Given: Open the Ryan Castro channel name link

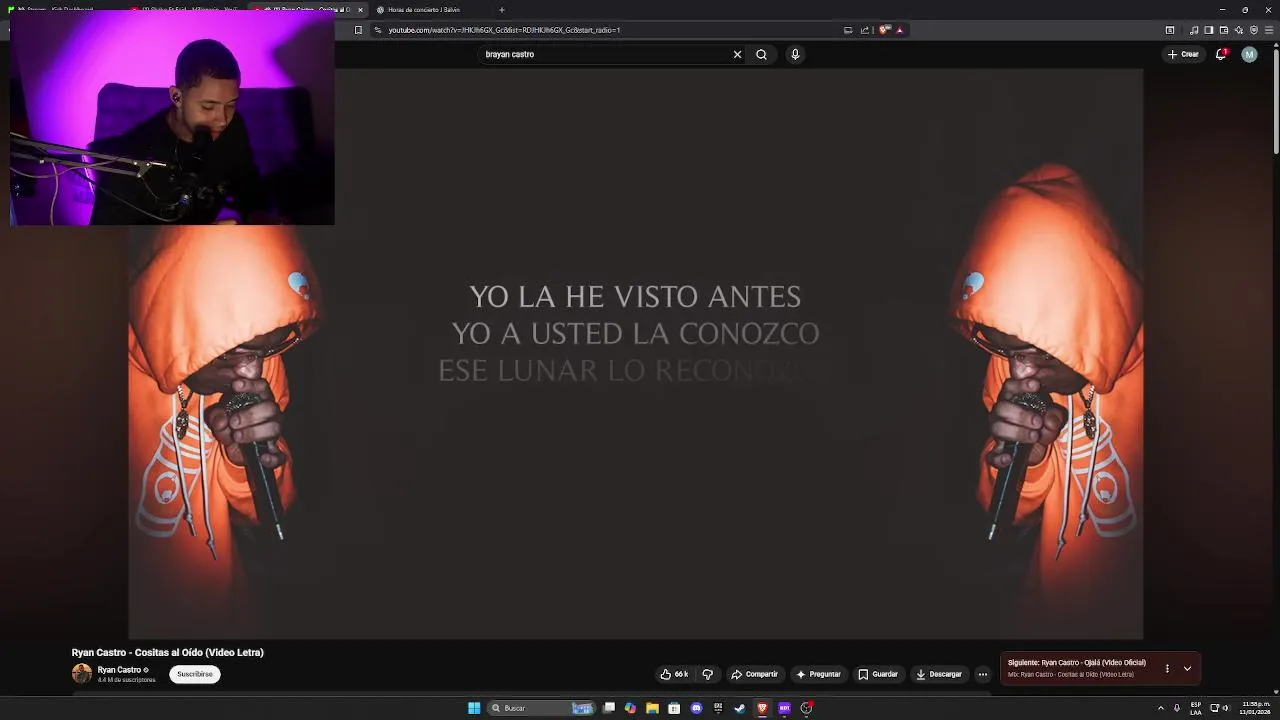Looking at the screenshot, I should (119, 670).
